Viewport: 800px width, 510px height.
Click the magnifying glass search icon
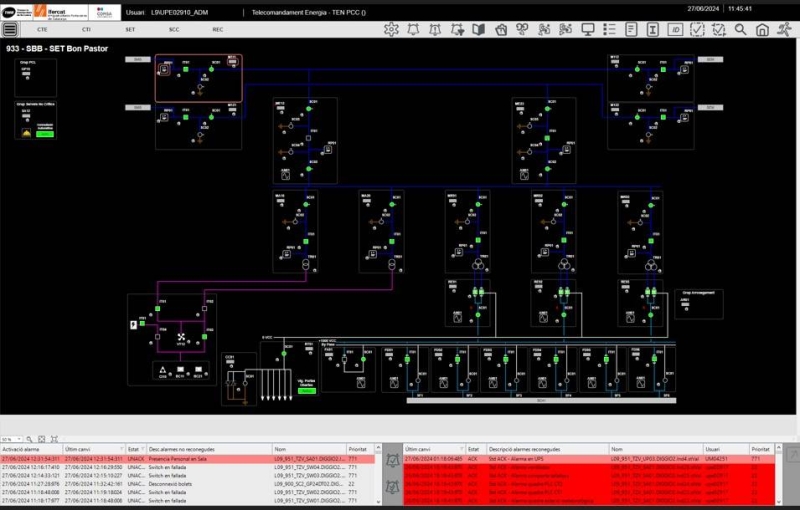point(740,30)
